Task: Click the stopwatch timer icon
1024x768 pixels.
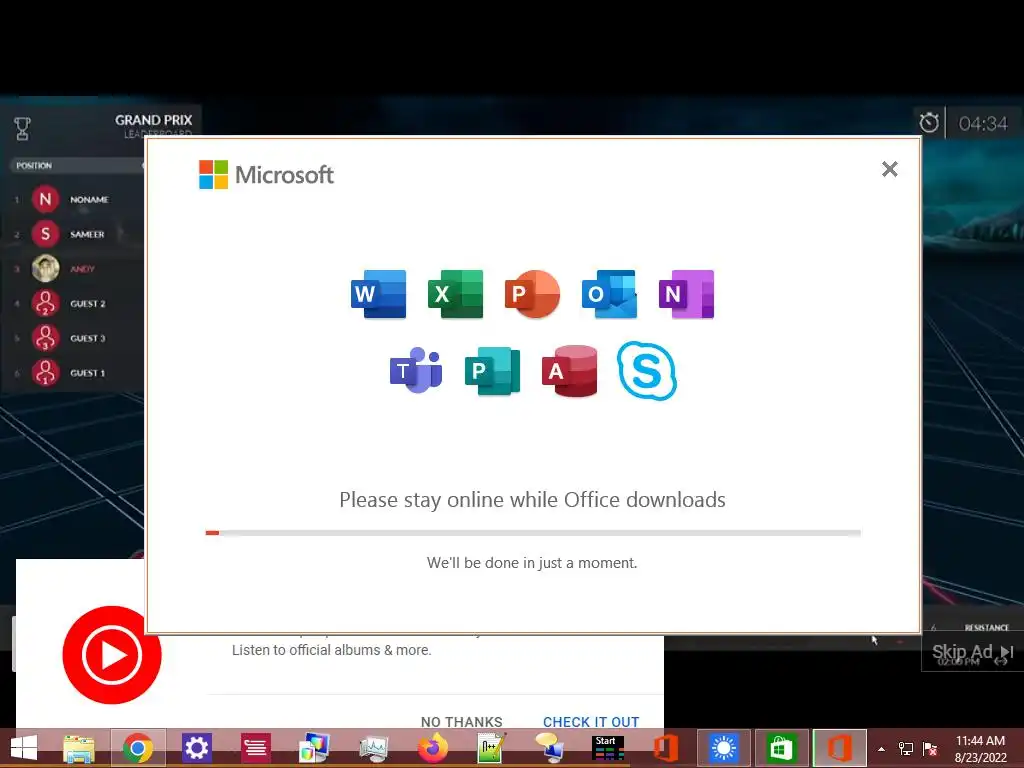Action: pos(929,122)
